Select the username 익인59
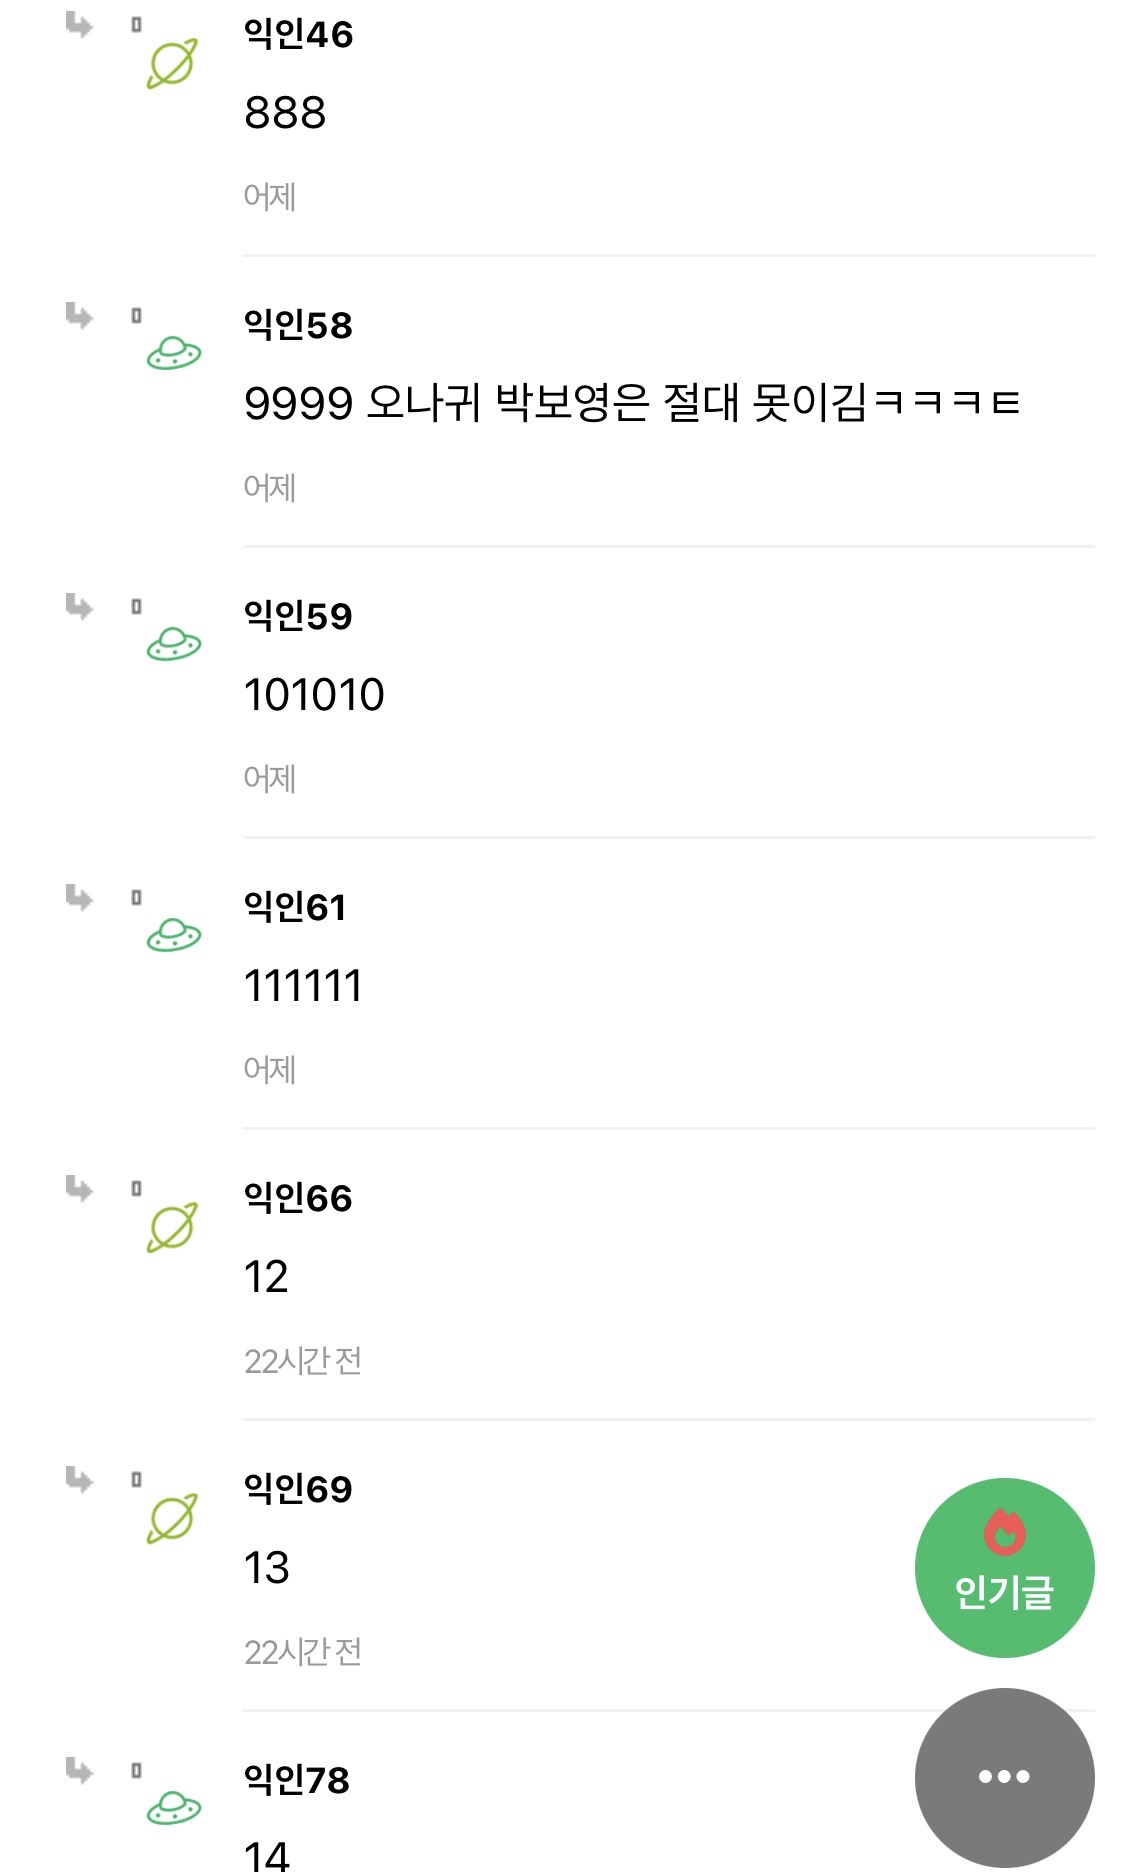Screen dimensions: 1125x1872 point(298,616)
